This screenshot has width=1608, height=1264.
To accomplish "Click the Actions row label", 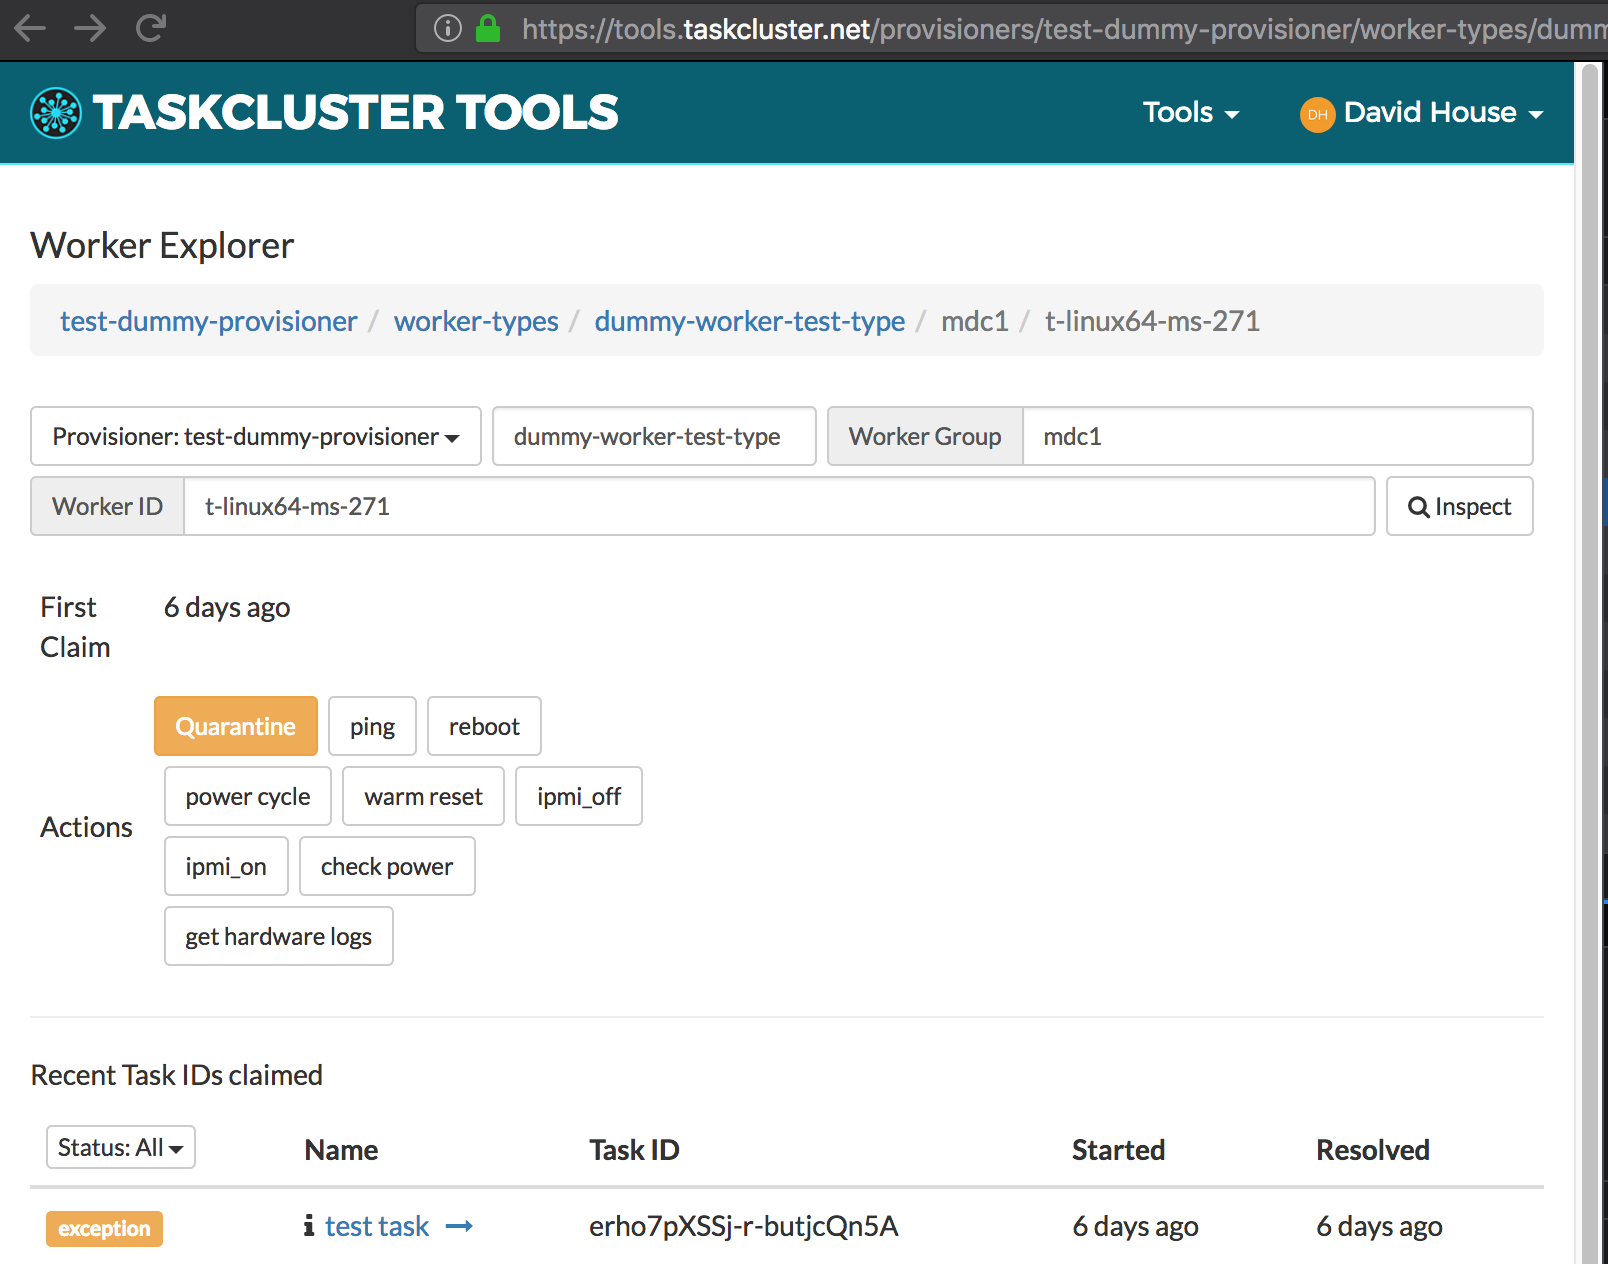I will (x=86, y=827).
